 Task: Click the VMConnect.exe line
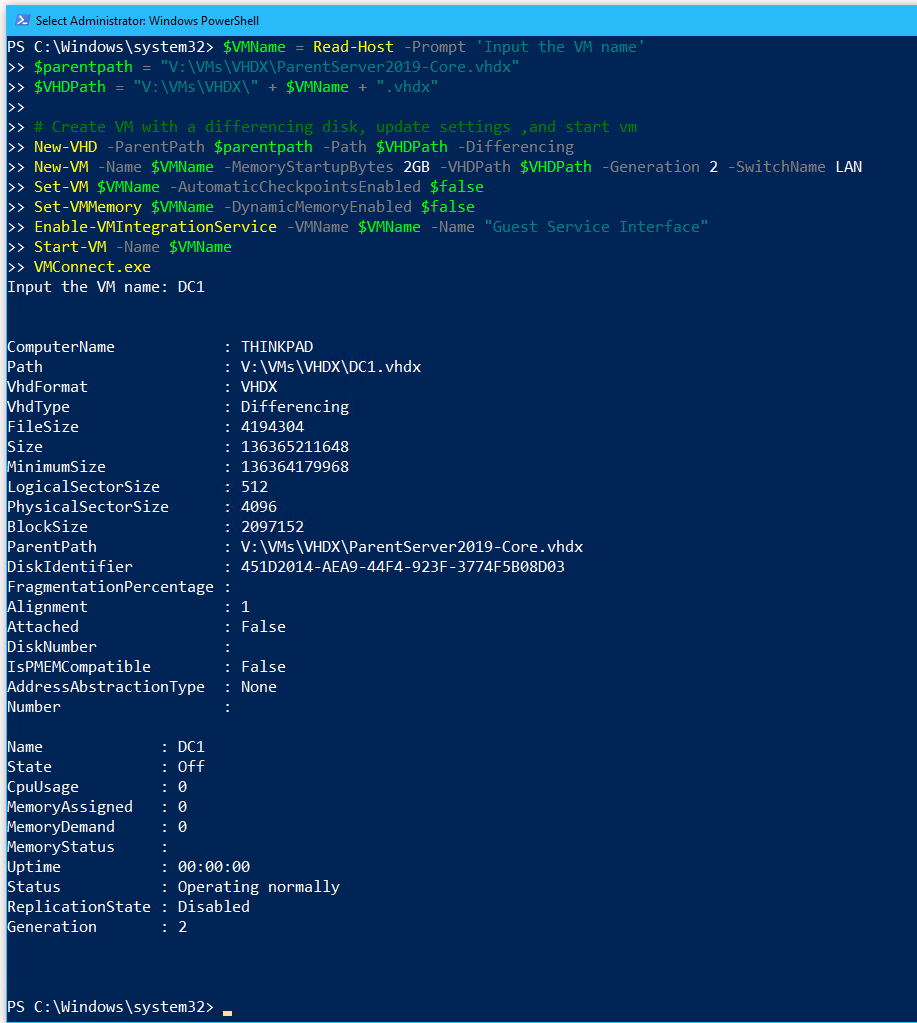[93, 267]
